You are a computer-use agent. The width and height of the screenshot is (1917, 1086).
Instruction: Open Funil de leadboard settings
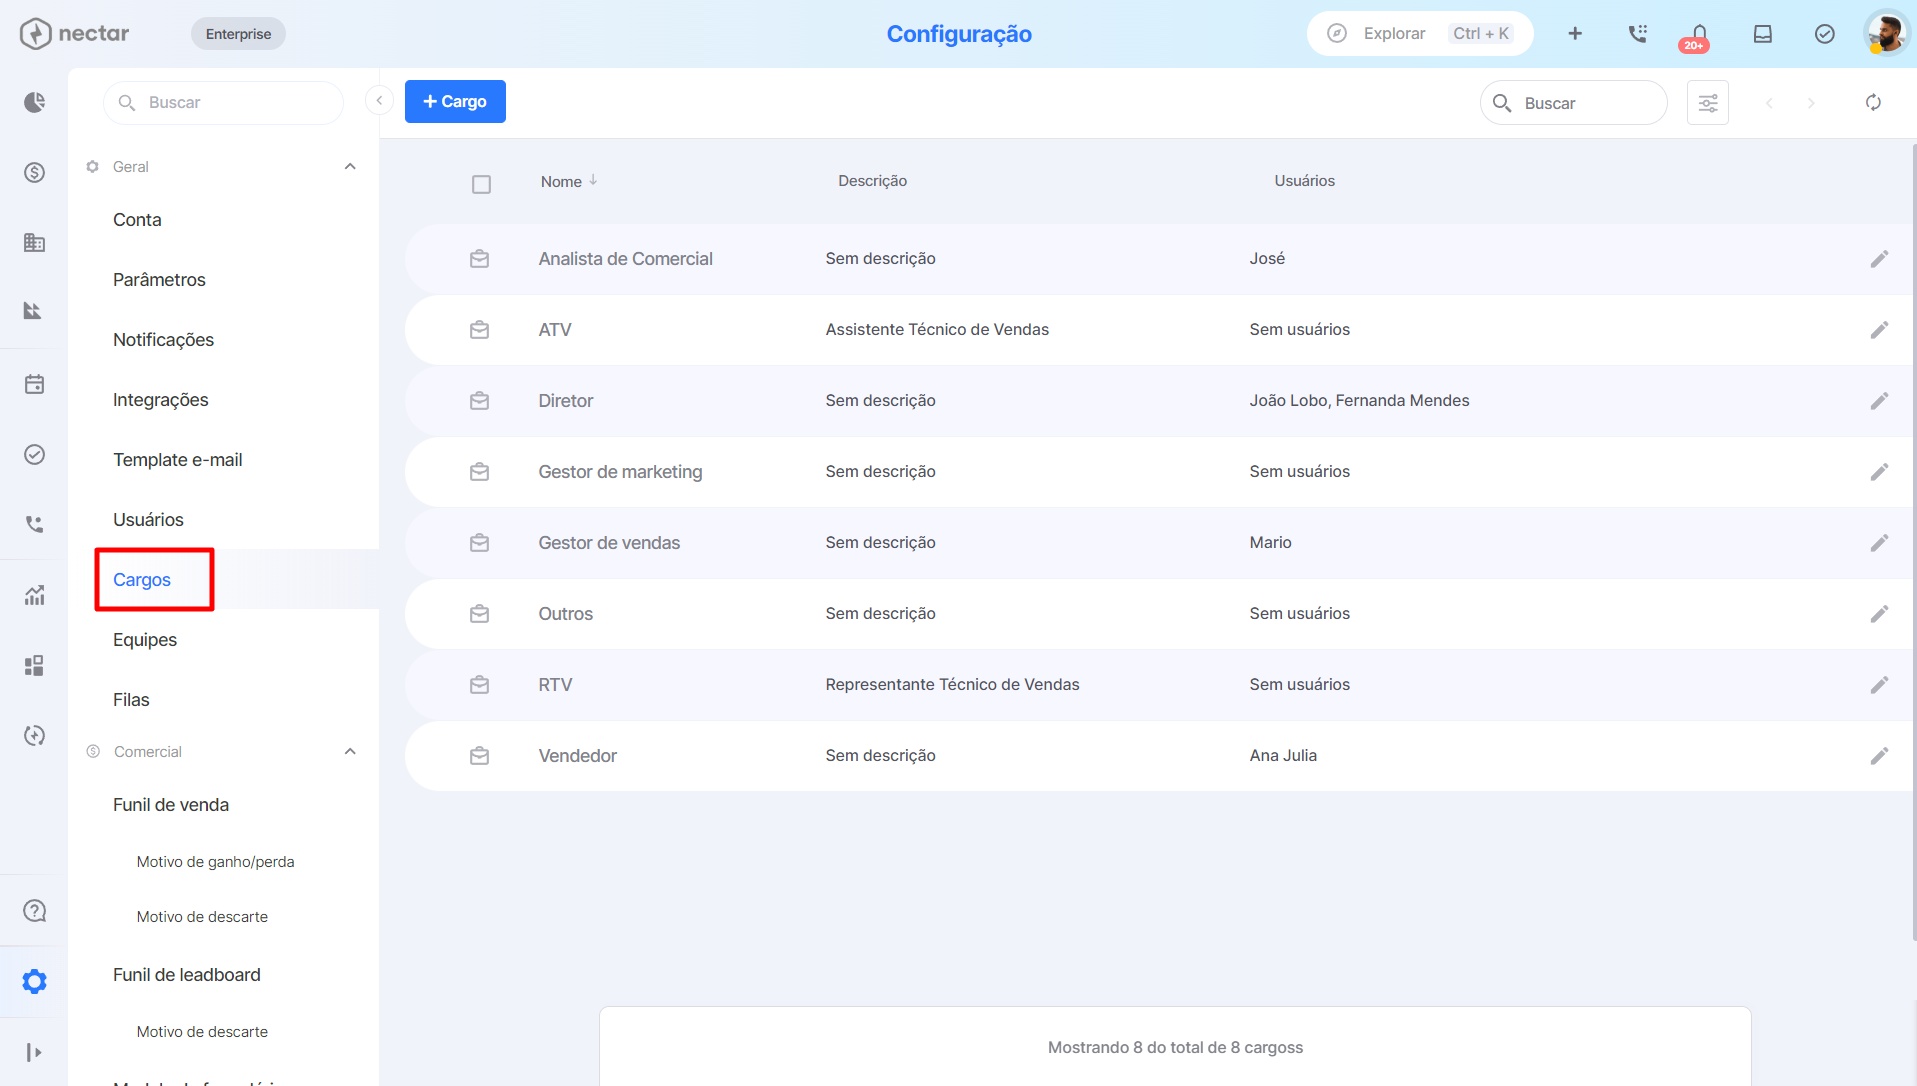(x=187, y=975)
